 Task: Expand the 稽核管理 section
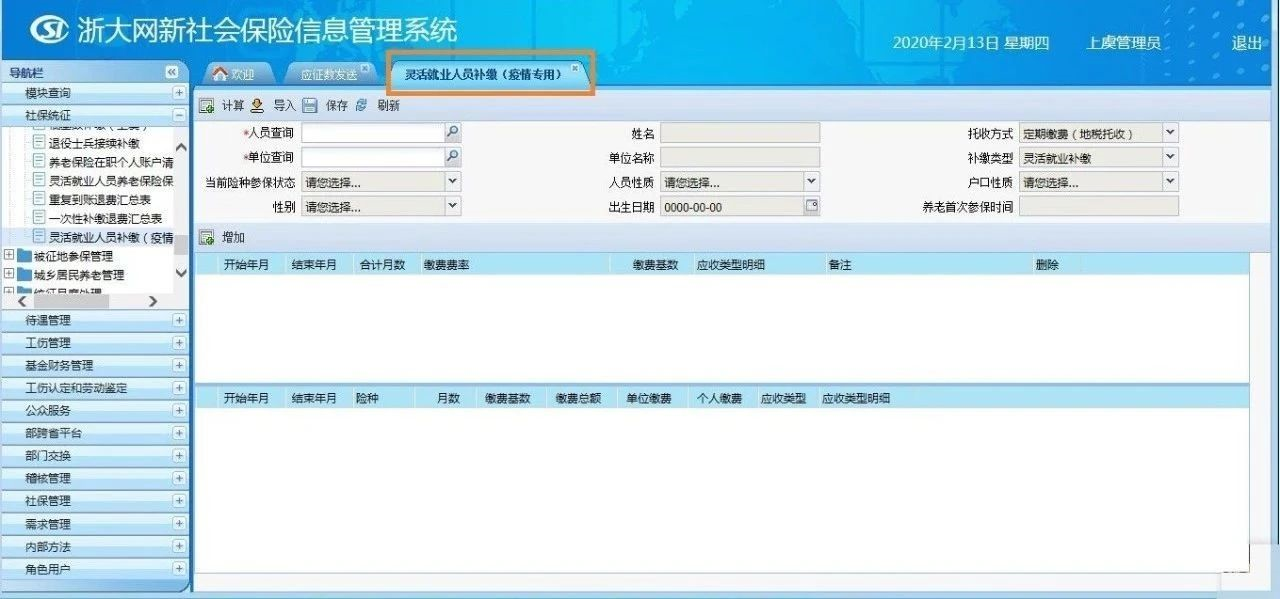click(179, 478)
